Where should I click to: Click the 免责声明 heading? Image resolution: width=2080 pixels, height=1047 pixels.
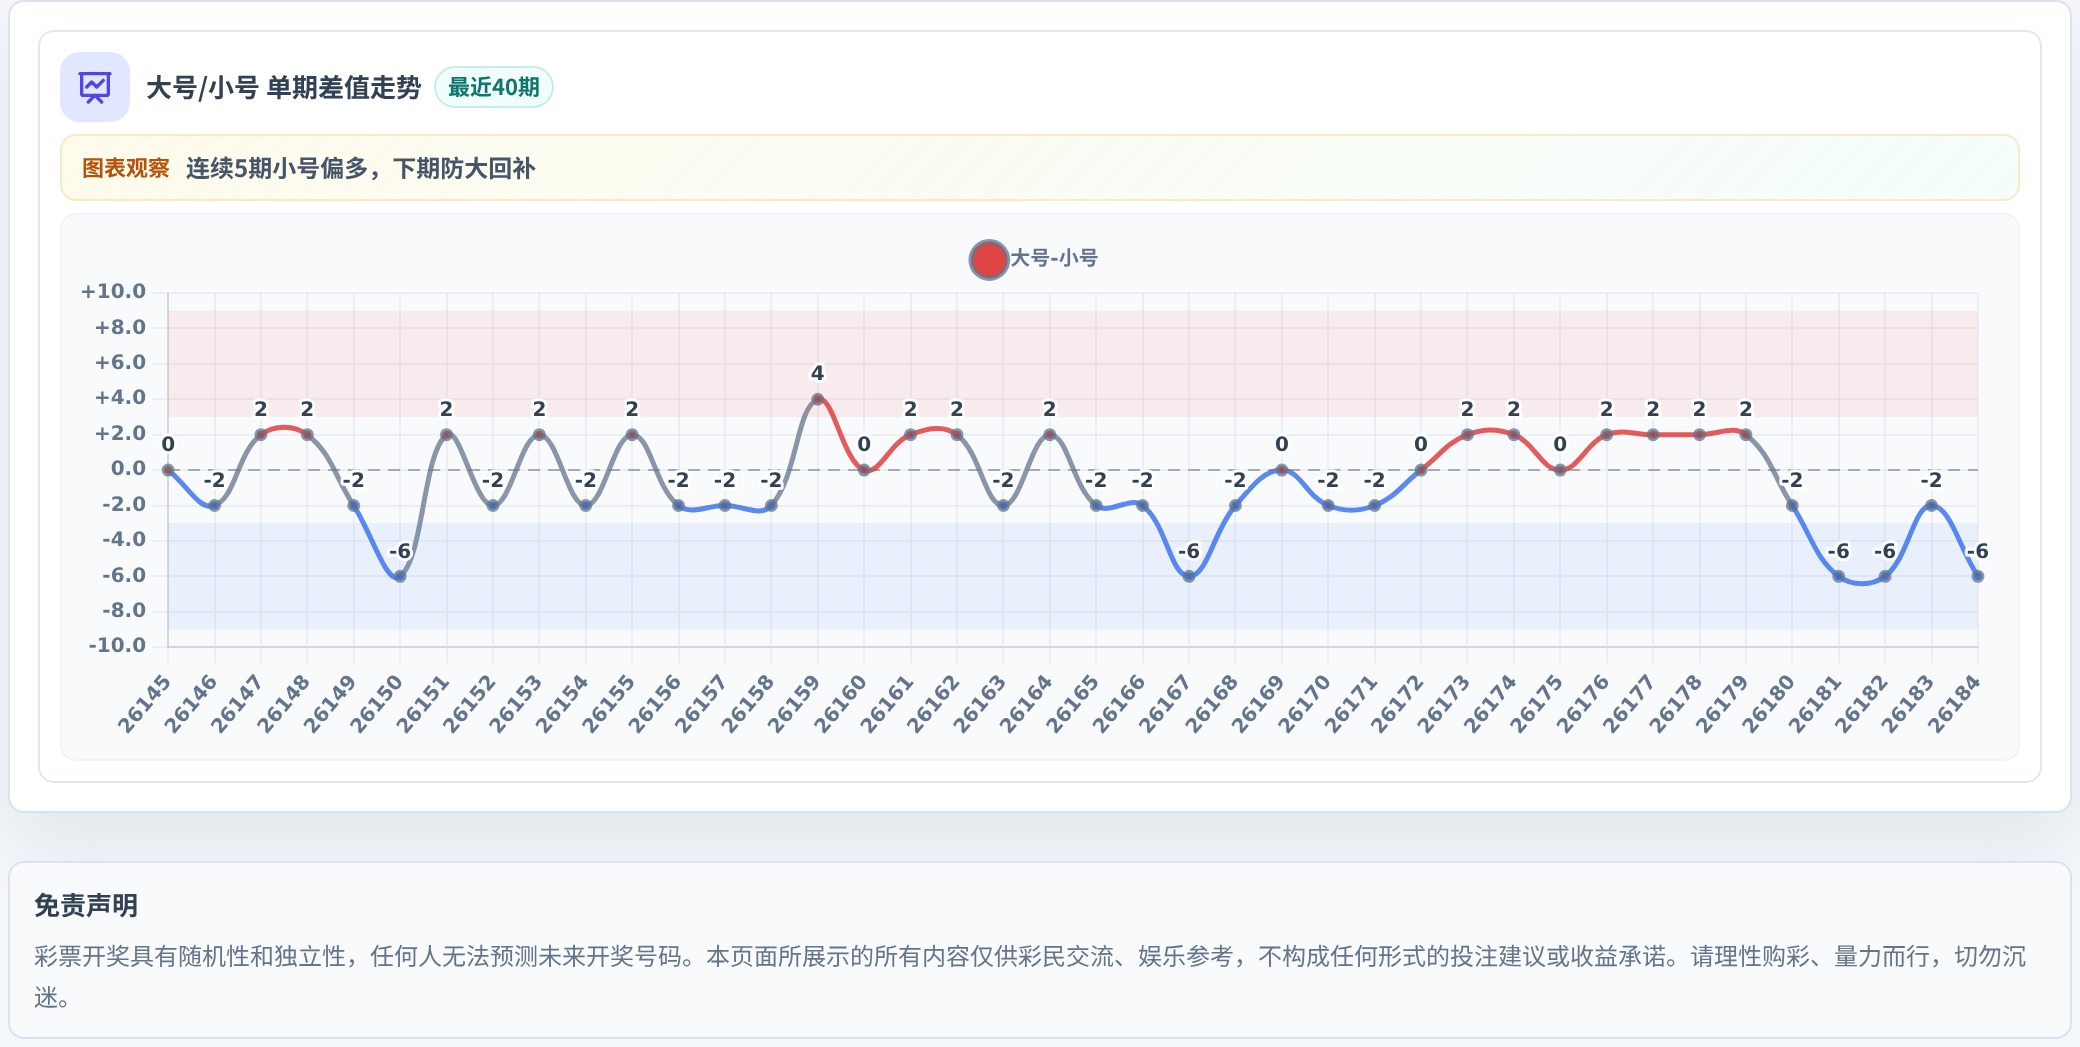coord(86,906)
